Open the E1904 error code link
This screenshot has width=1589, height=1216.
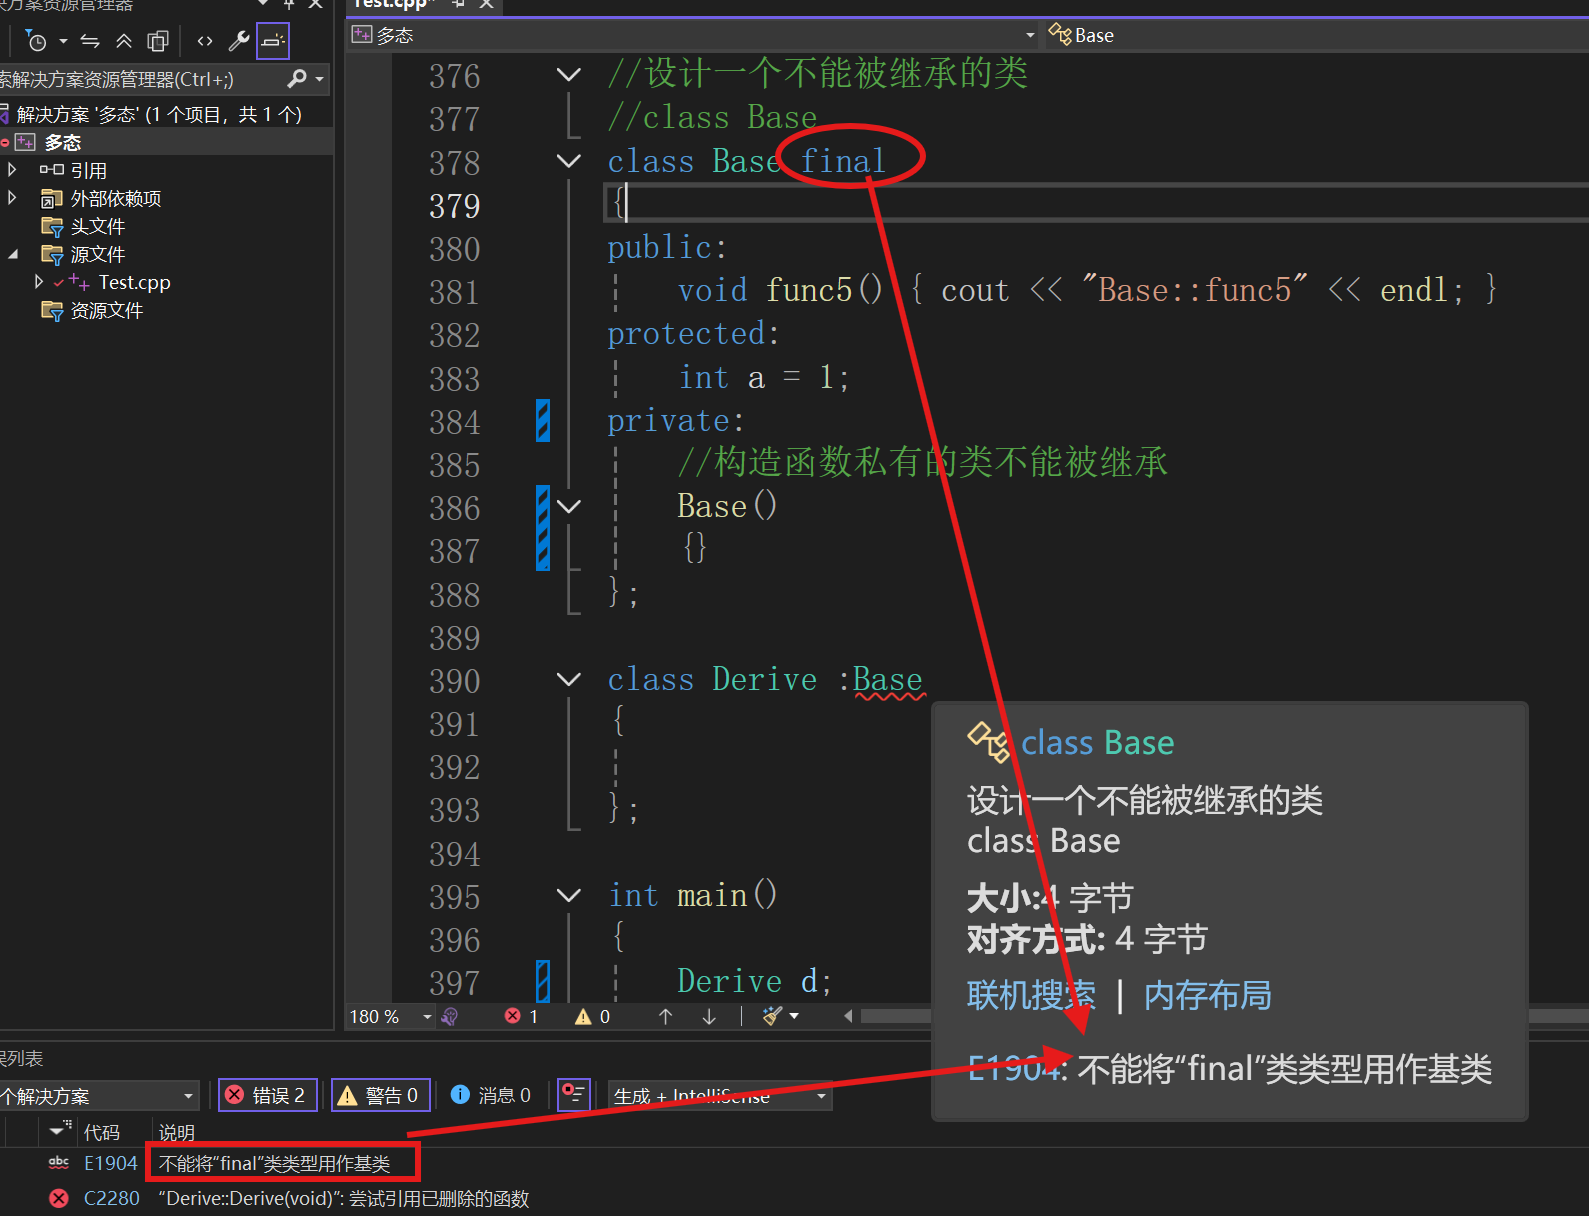111,1163
